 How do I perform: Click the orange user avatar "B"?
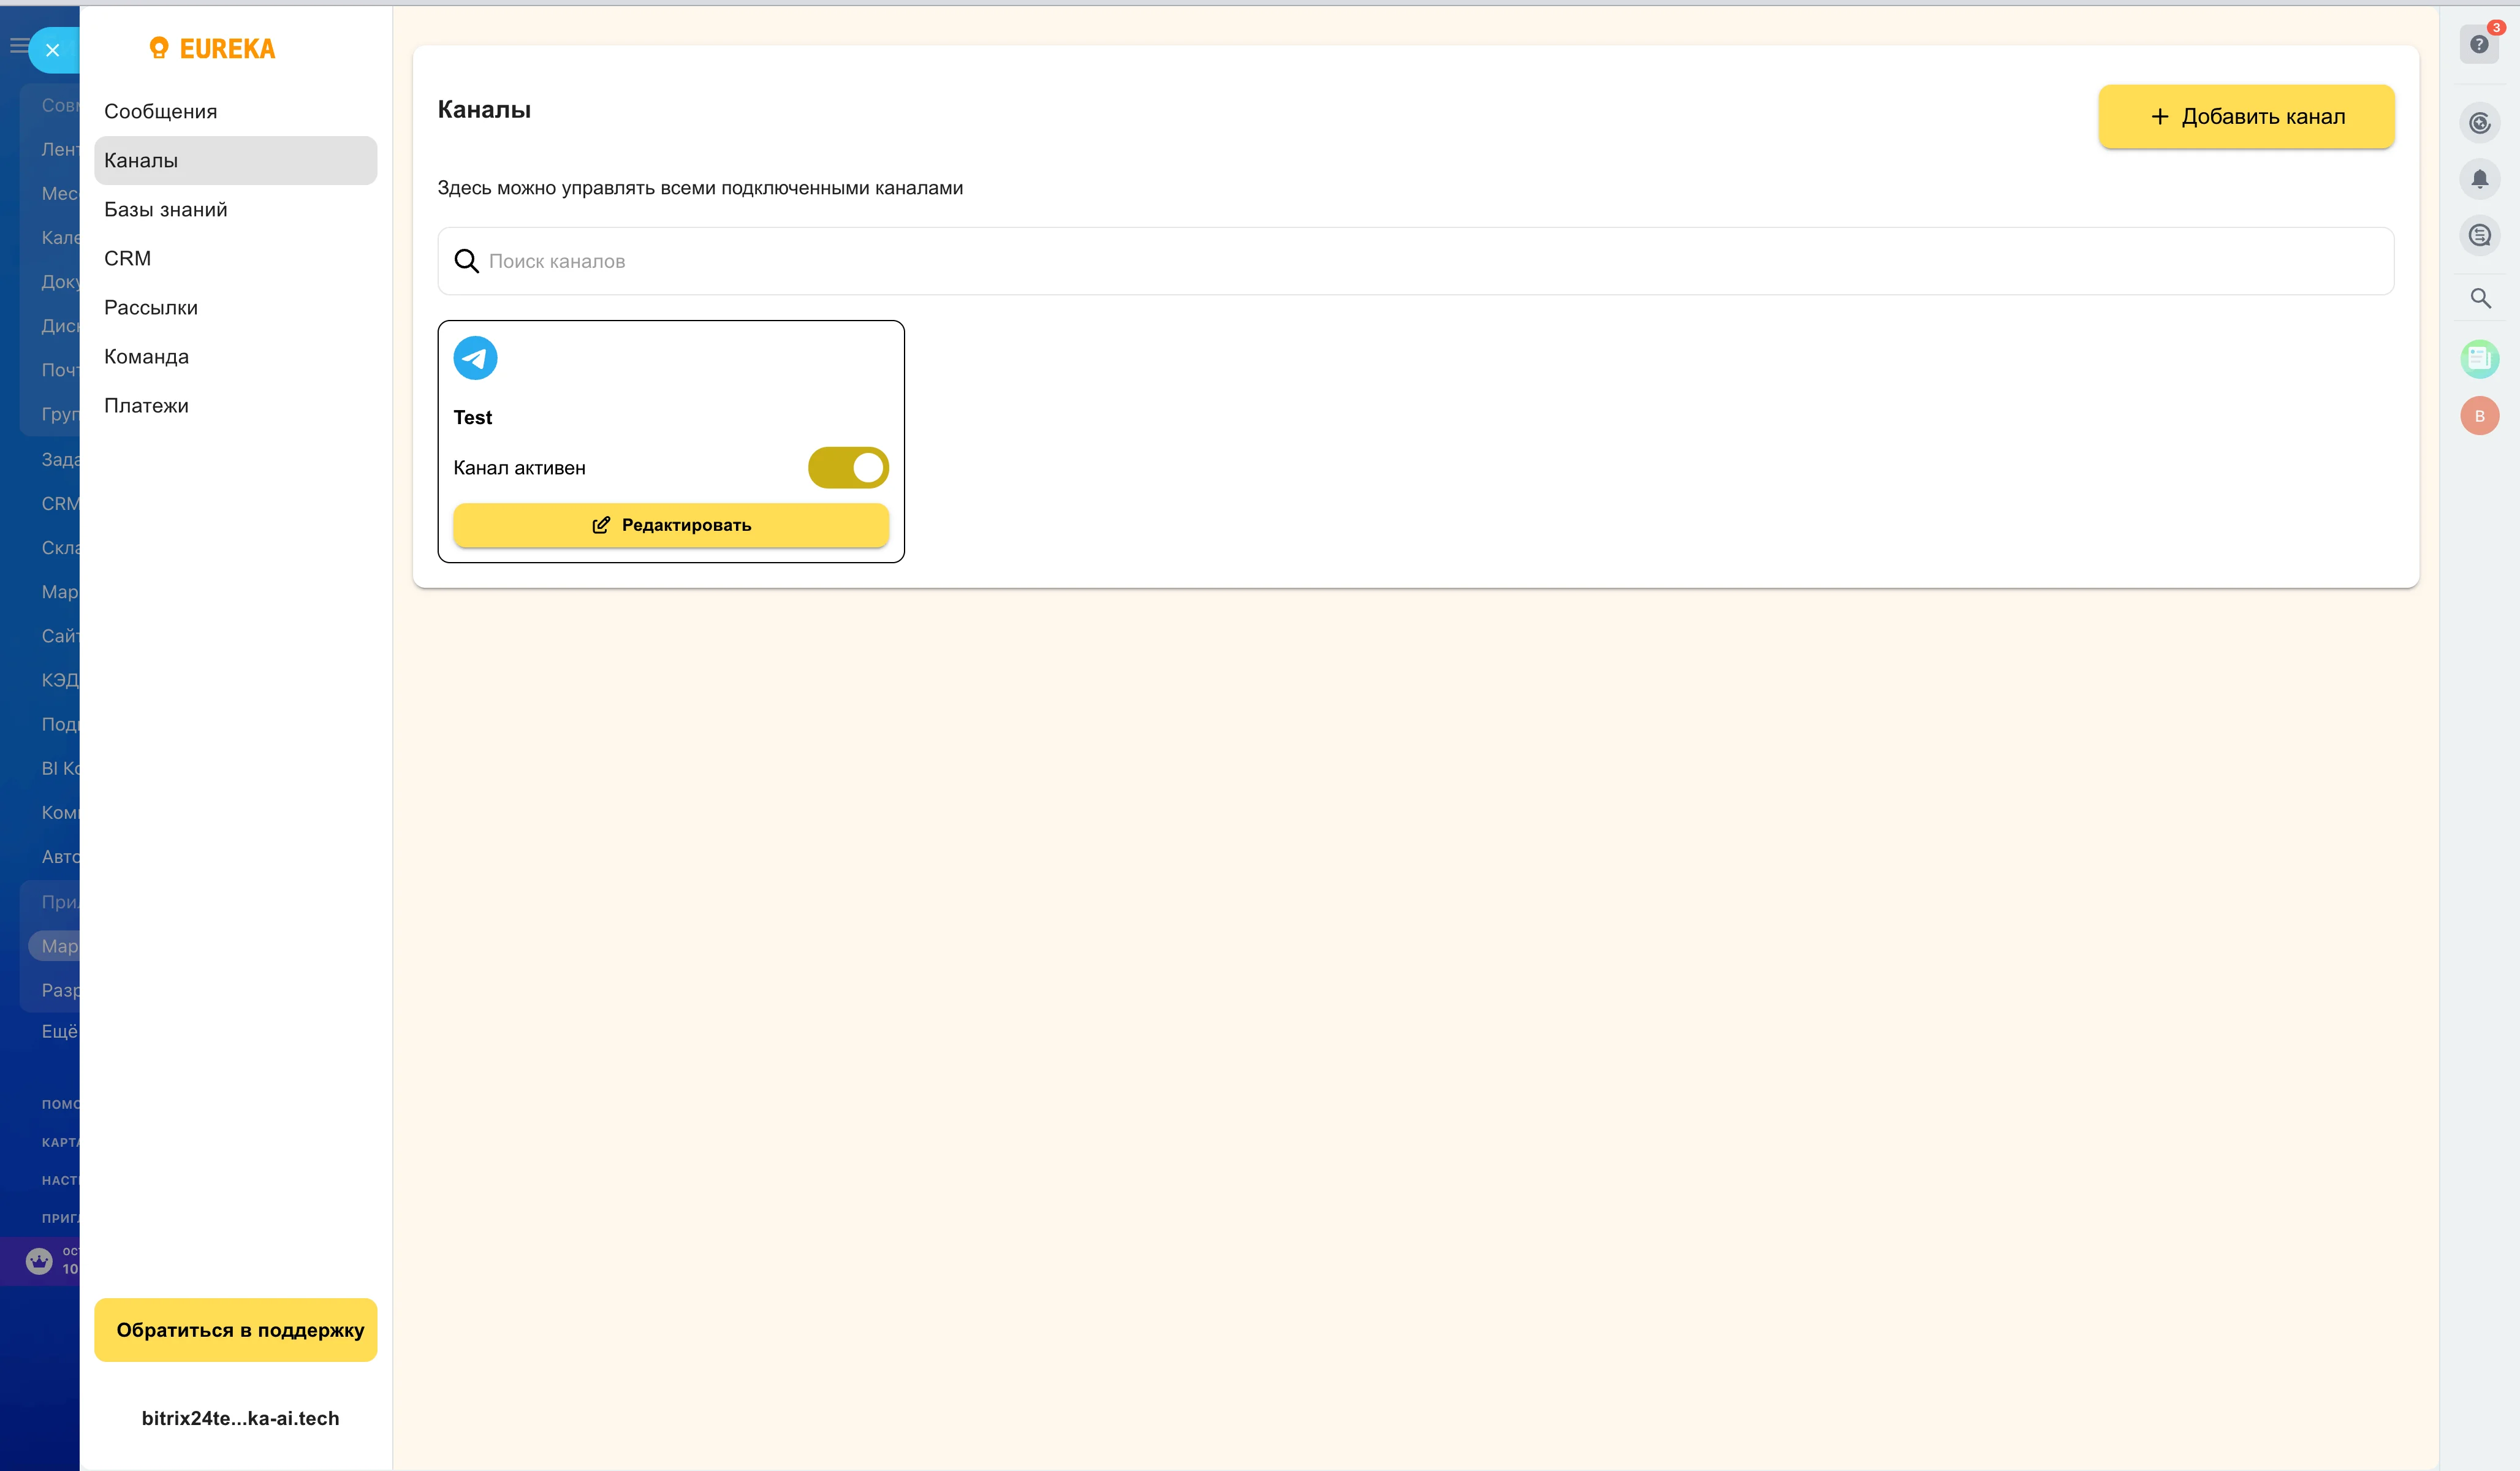pos(2479,416)
